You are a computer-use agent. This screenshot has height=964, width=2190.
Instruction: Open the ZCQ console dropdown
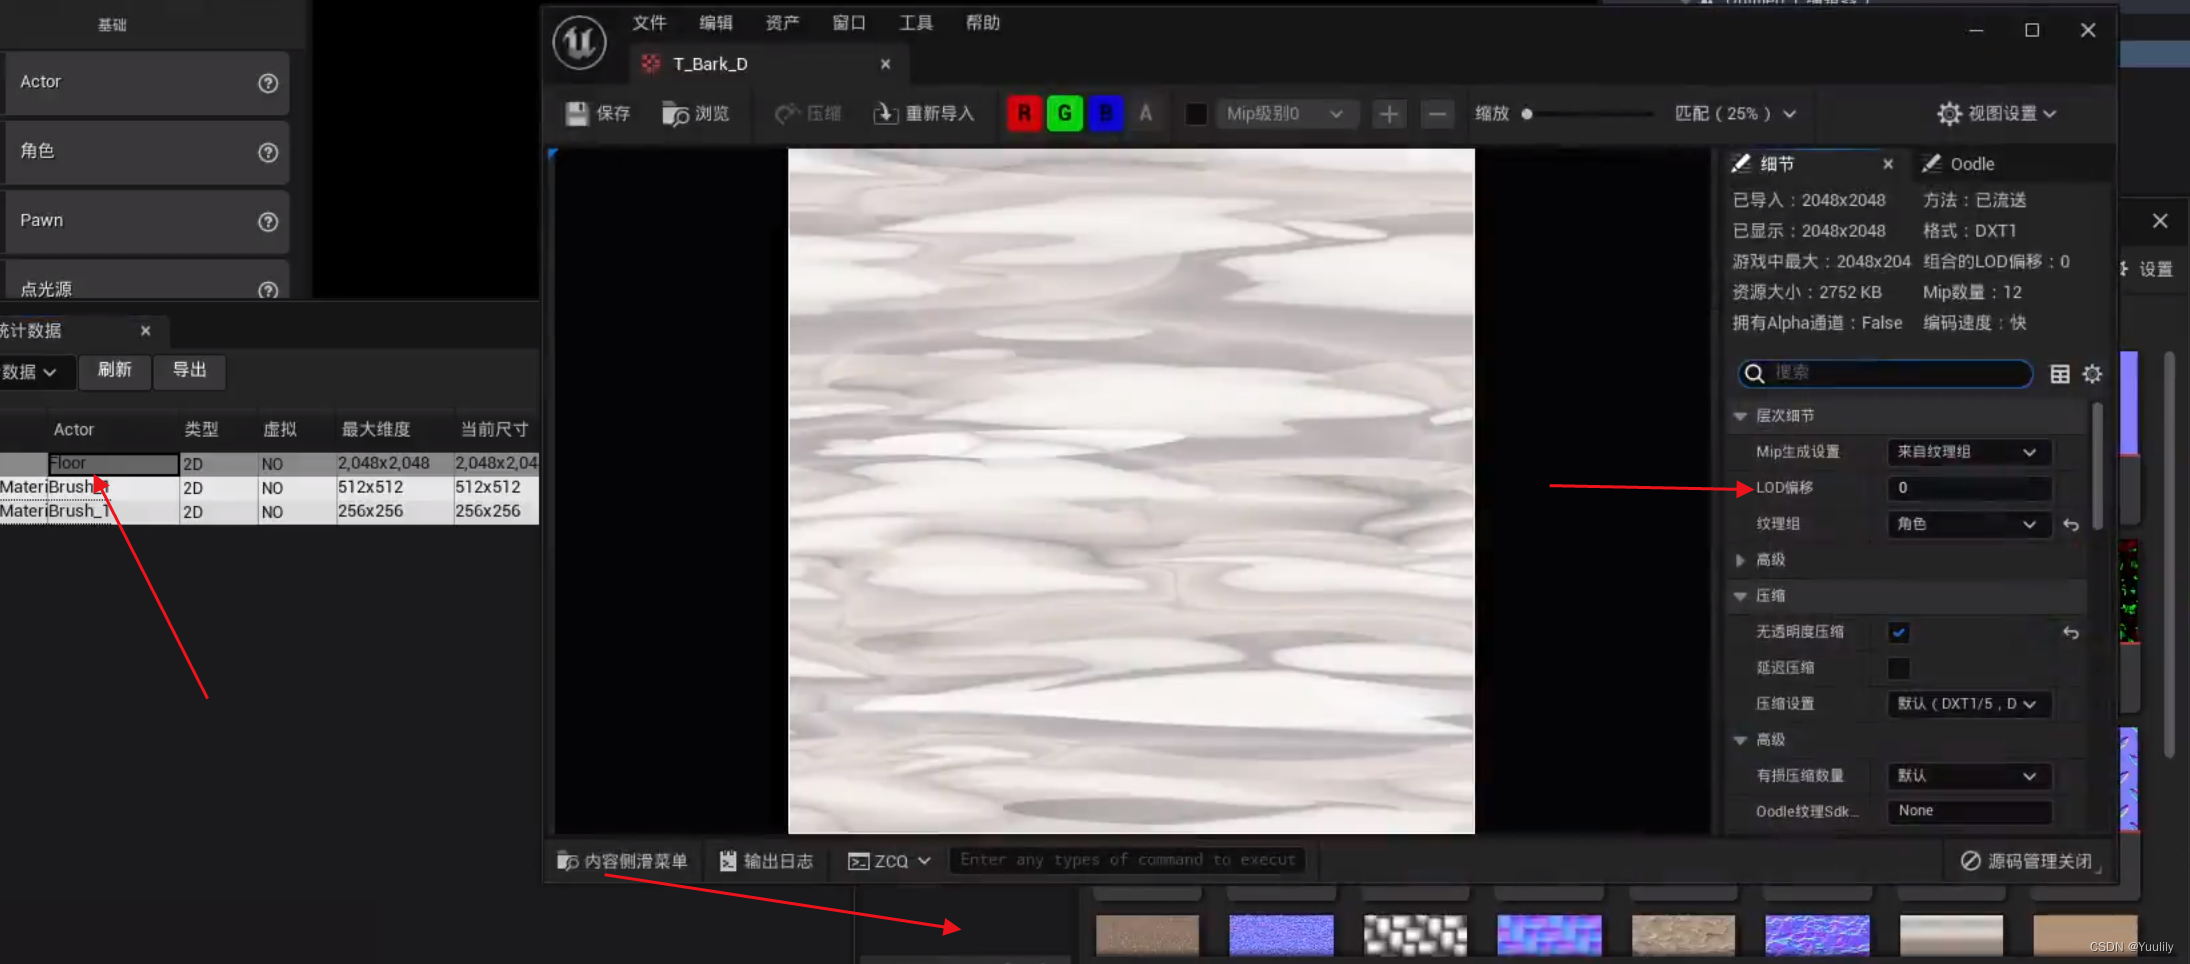click(889, 861)
